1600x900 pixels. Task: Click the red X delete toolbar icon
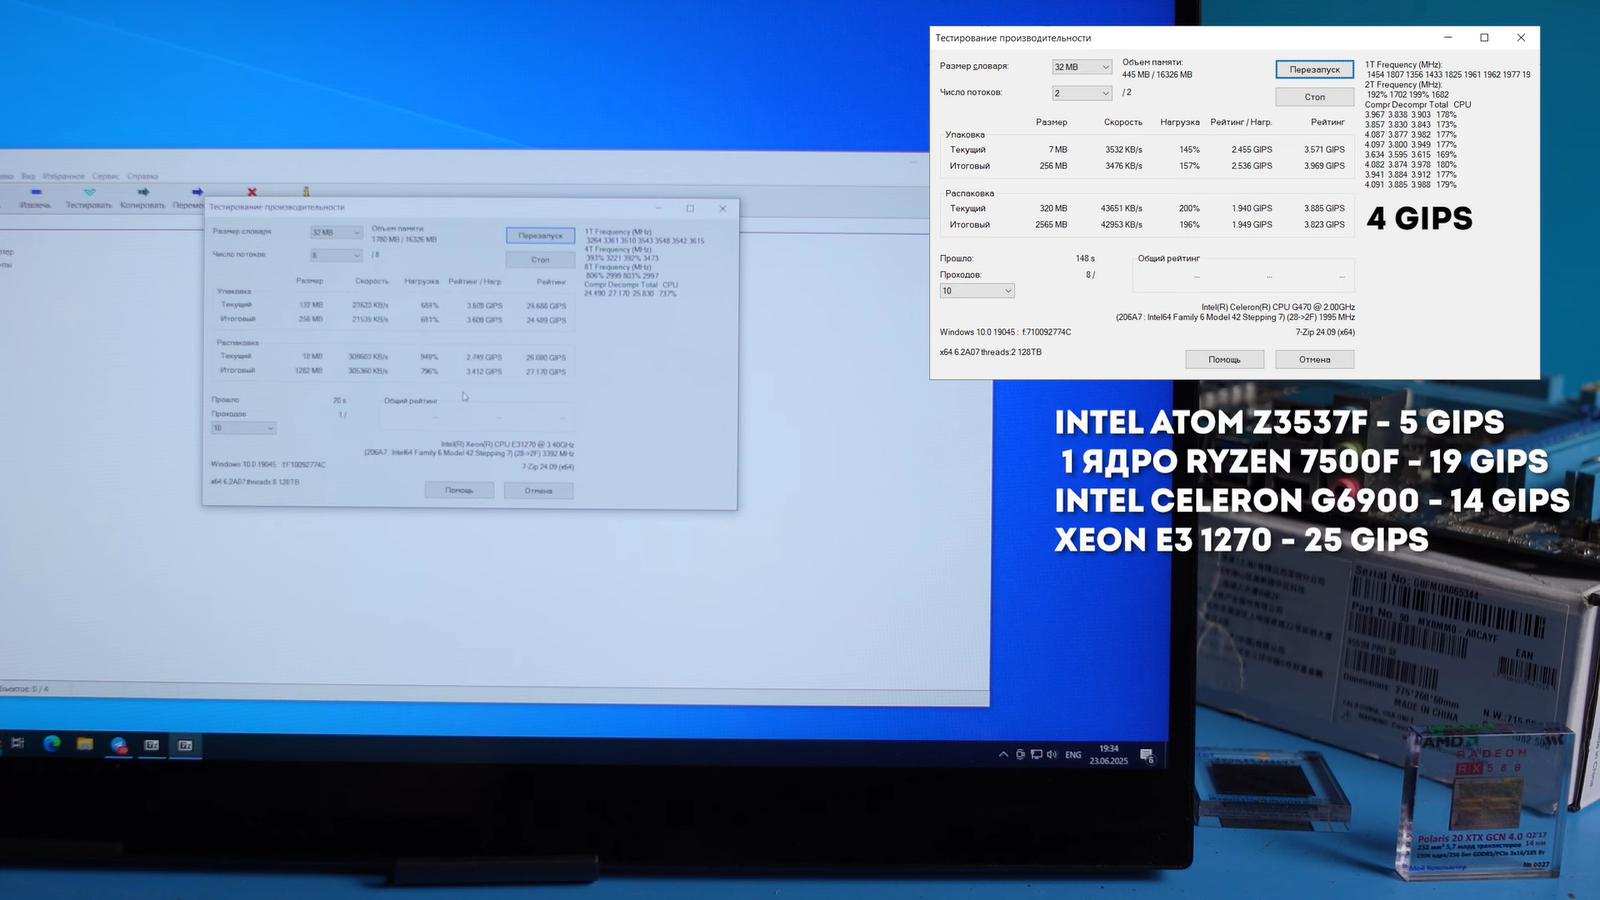pyautogui.click(x=252, y=192)
